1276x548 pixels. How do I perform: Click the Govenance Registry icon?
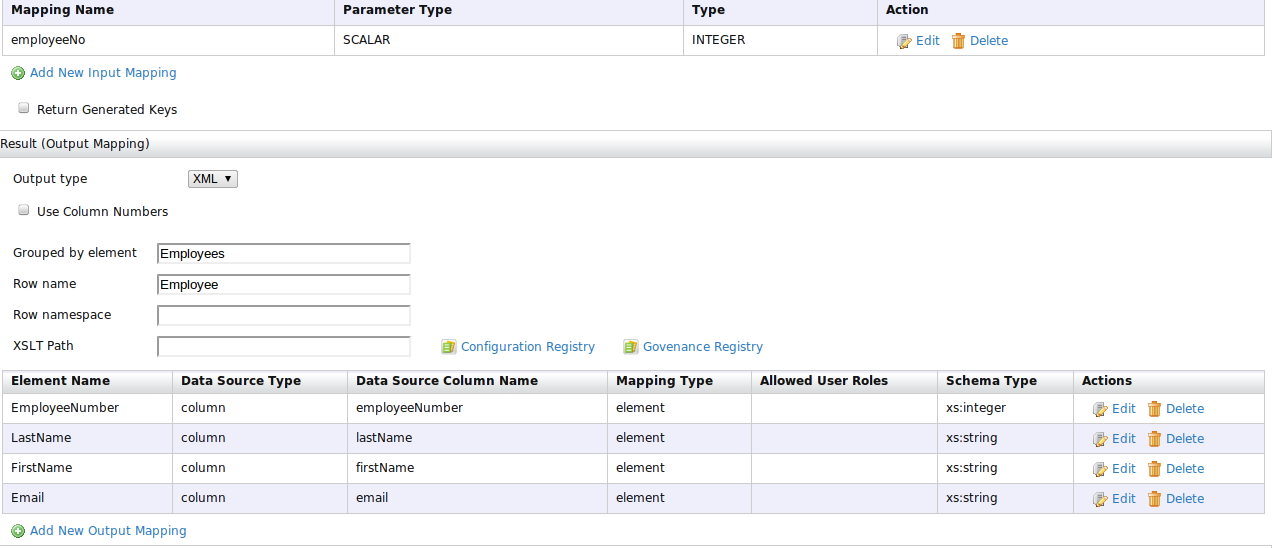point(631,347)
